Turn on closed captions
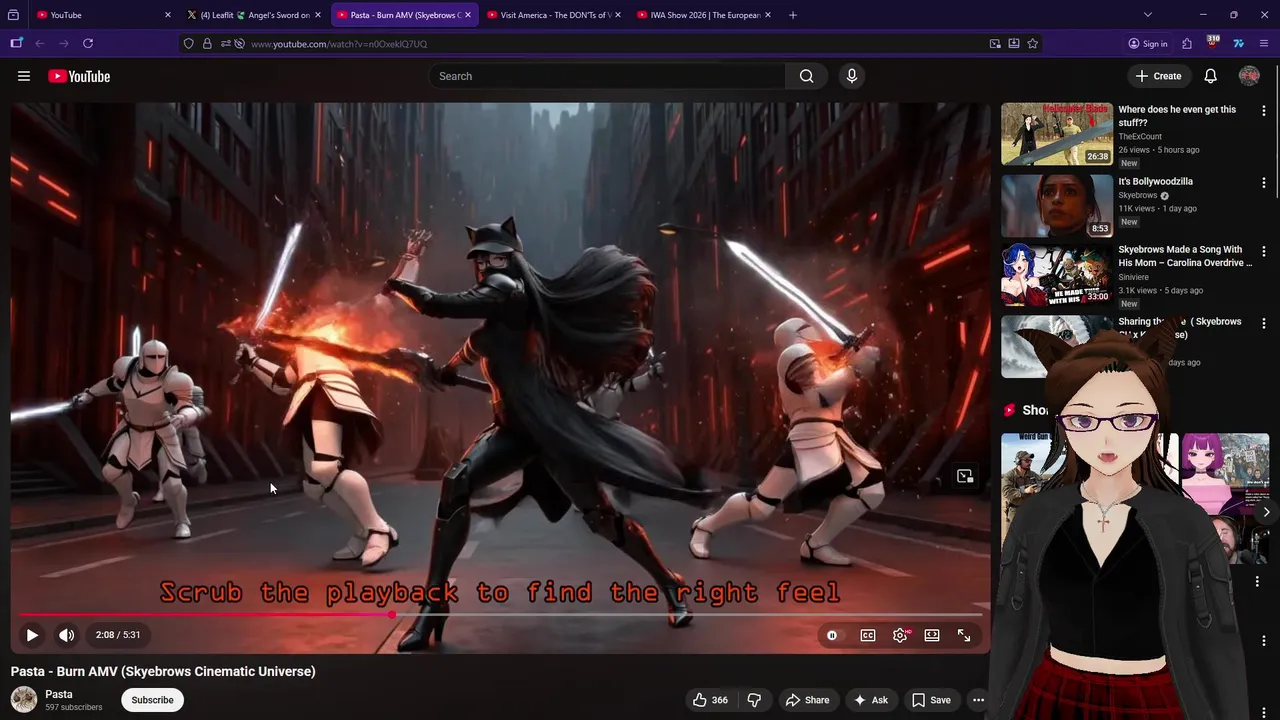 point(868,635)
